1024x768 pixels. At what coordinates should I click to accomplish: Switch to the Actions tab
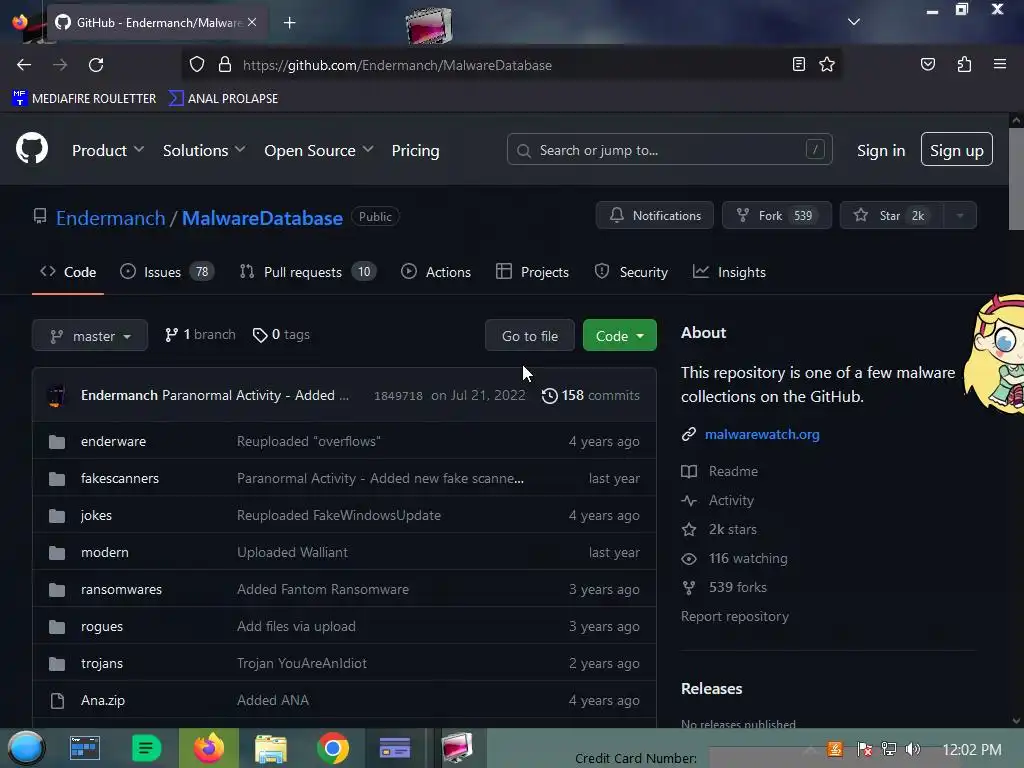pos(436,272)
